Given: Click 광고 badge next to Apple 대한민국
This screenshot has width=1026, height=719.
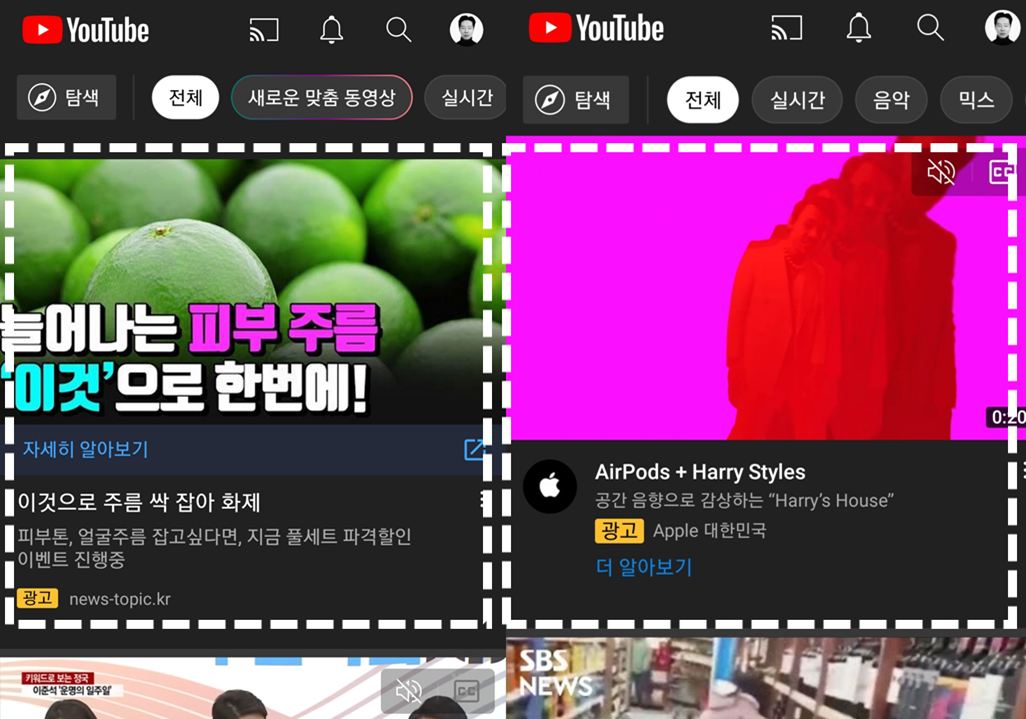Looking at the screenshot, I should 619,531.
